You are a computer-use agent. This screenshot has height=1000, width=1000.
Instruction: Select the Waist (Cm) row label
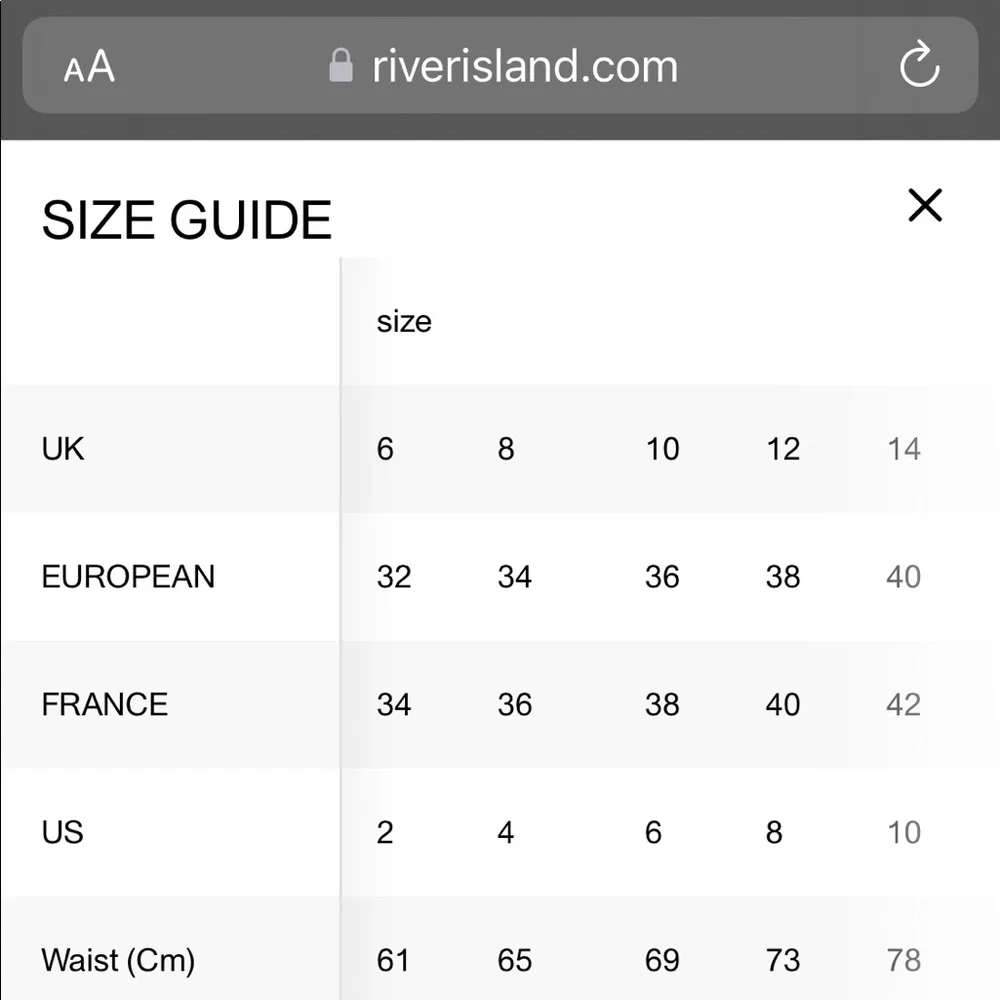click(118, 960)
